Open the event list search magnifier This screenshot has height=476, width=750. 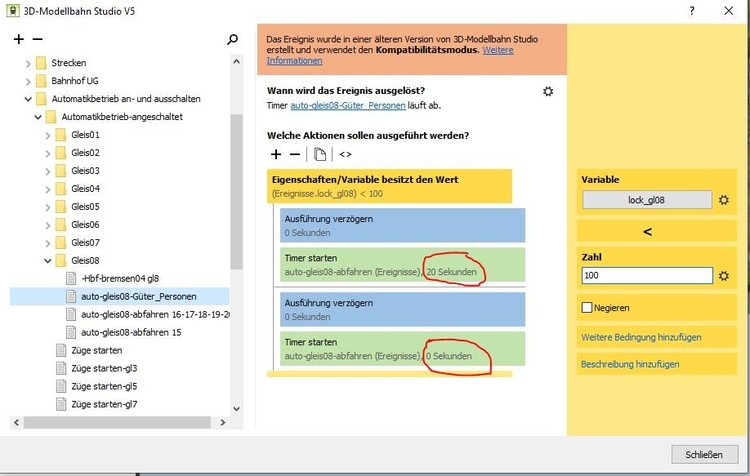coord(232,39)
